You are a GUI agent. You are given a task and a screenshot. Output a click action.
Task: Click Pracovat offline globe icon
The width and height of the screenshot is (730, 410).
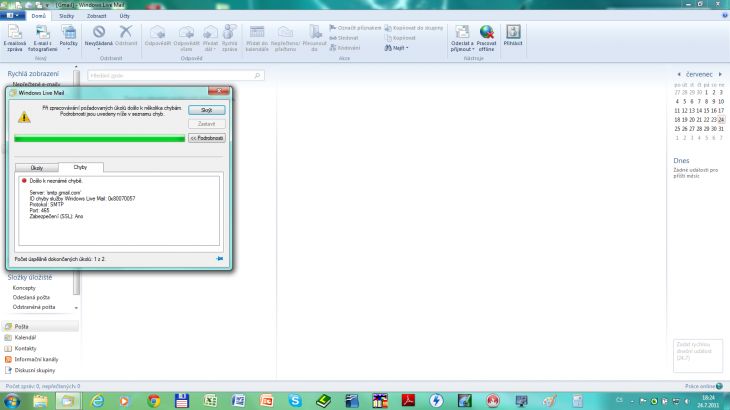[x=486, y=38]
